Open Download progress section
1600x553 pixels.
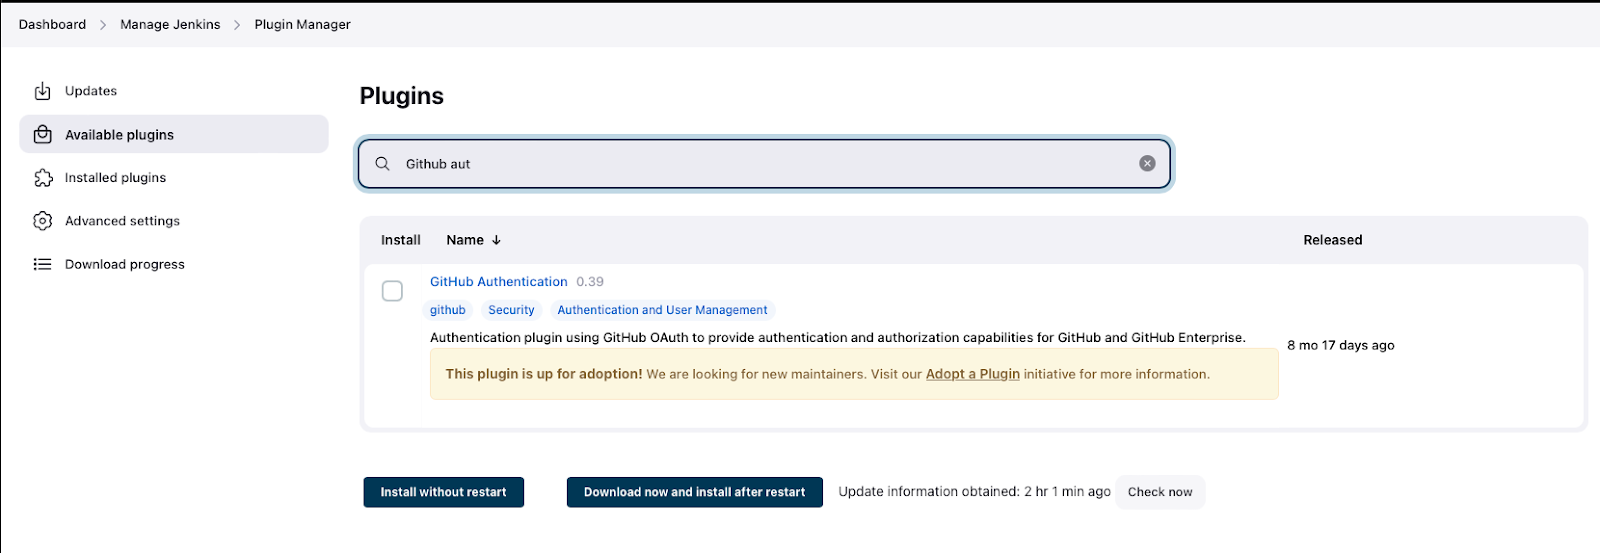pyautogui.click(x=173, y=264)
